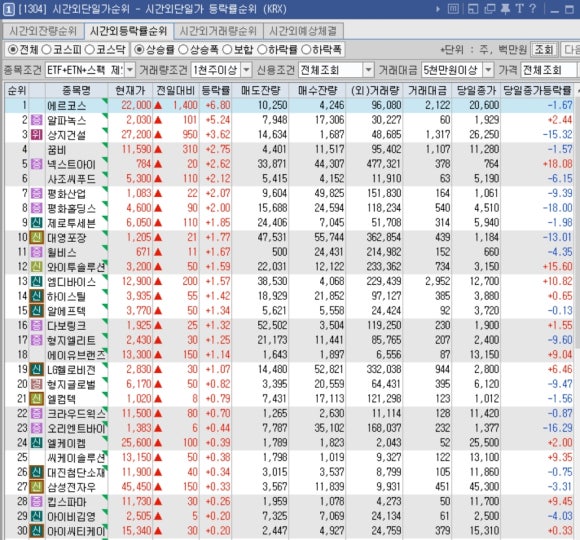The image size is (580, 540).
Task: Select the 에르코스 stock row name
Action: (67, 106)
